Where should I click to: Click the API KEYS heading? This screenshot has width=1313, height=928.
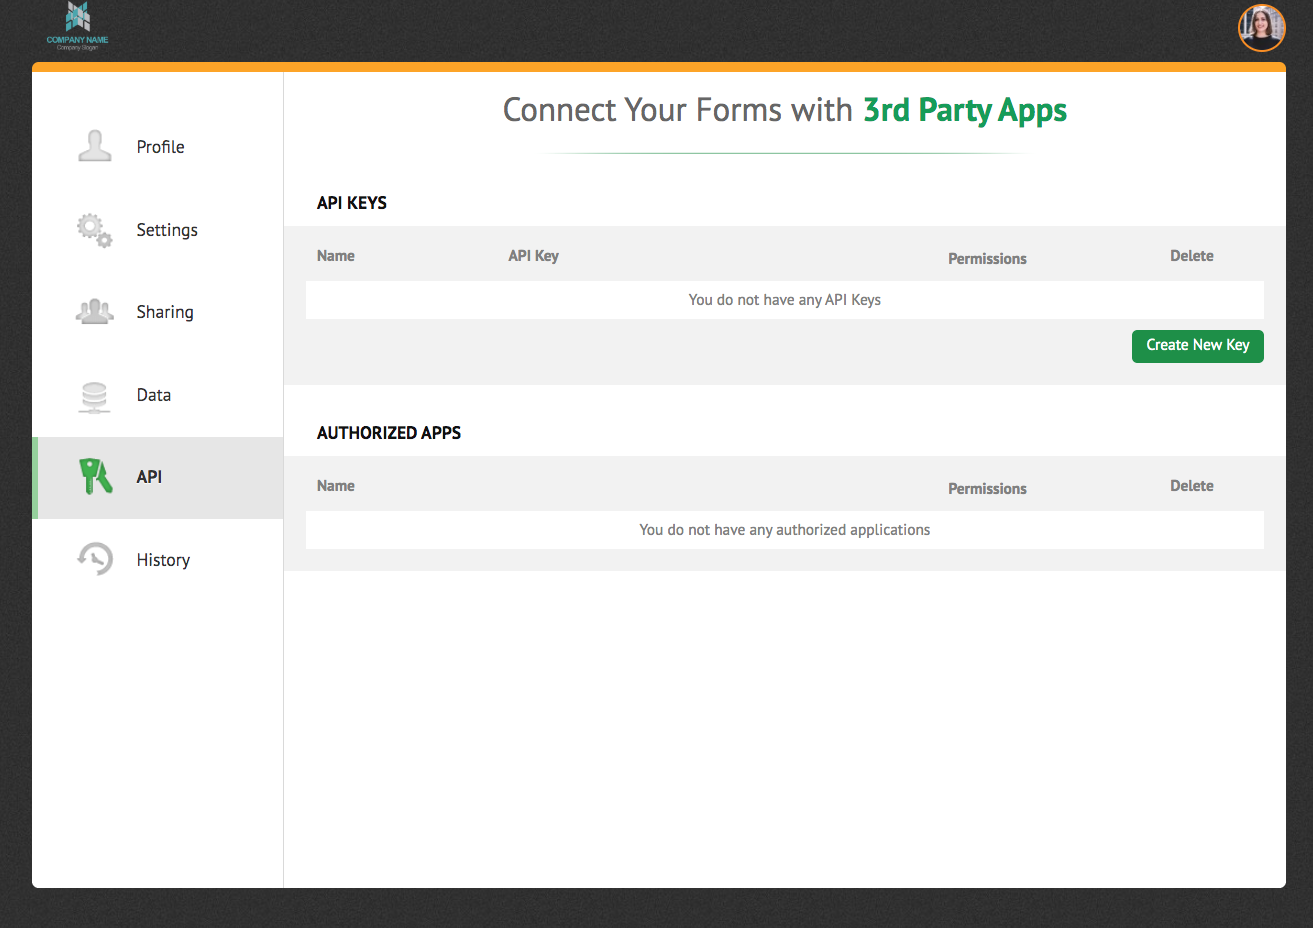coord(352,203)
